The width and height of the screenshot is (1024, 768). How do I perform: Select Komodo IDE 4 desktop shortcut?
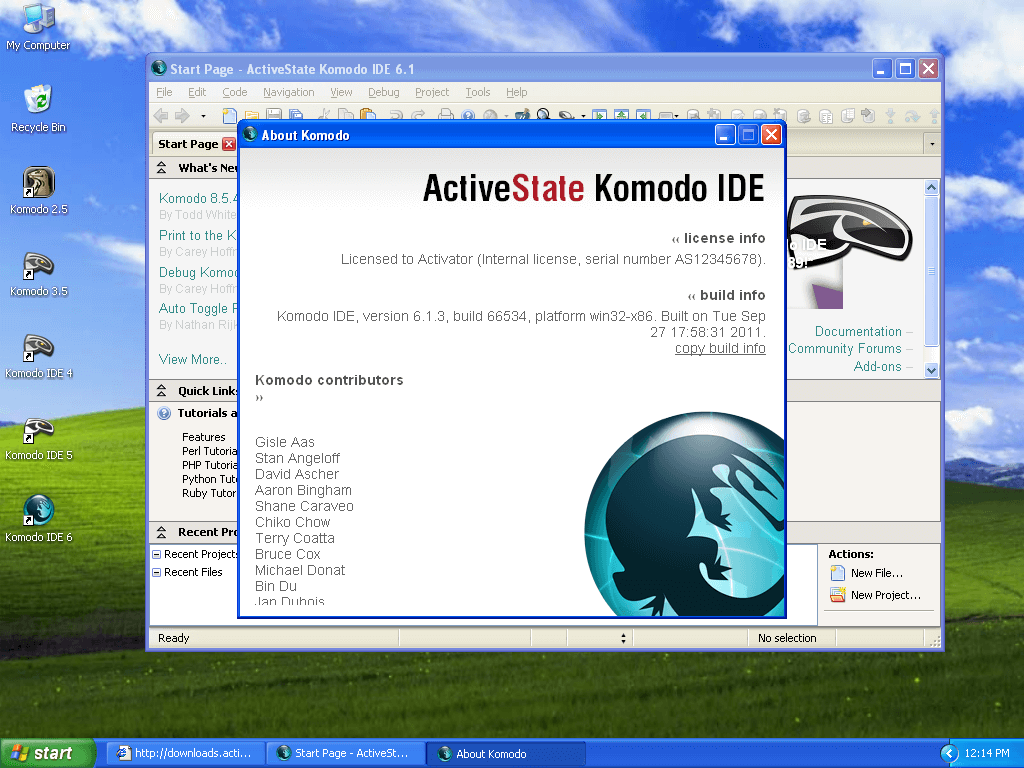(39, 355)
